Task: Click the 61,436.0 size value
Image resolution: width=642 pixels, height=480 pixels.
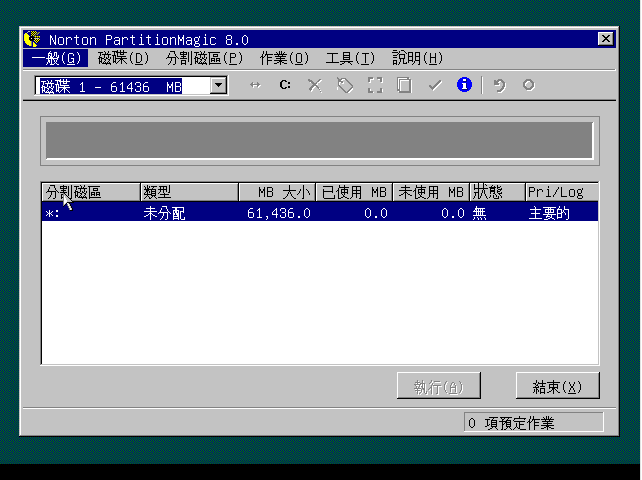Action: pyautogui.click(x=279, y=213)
